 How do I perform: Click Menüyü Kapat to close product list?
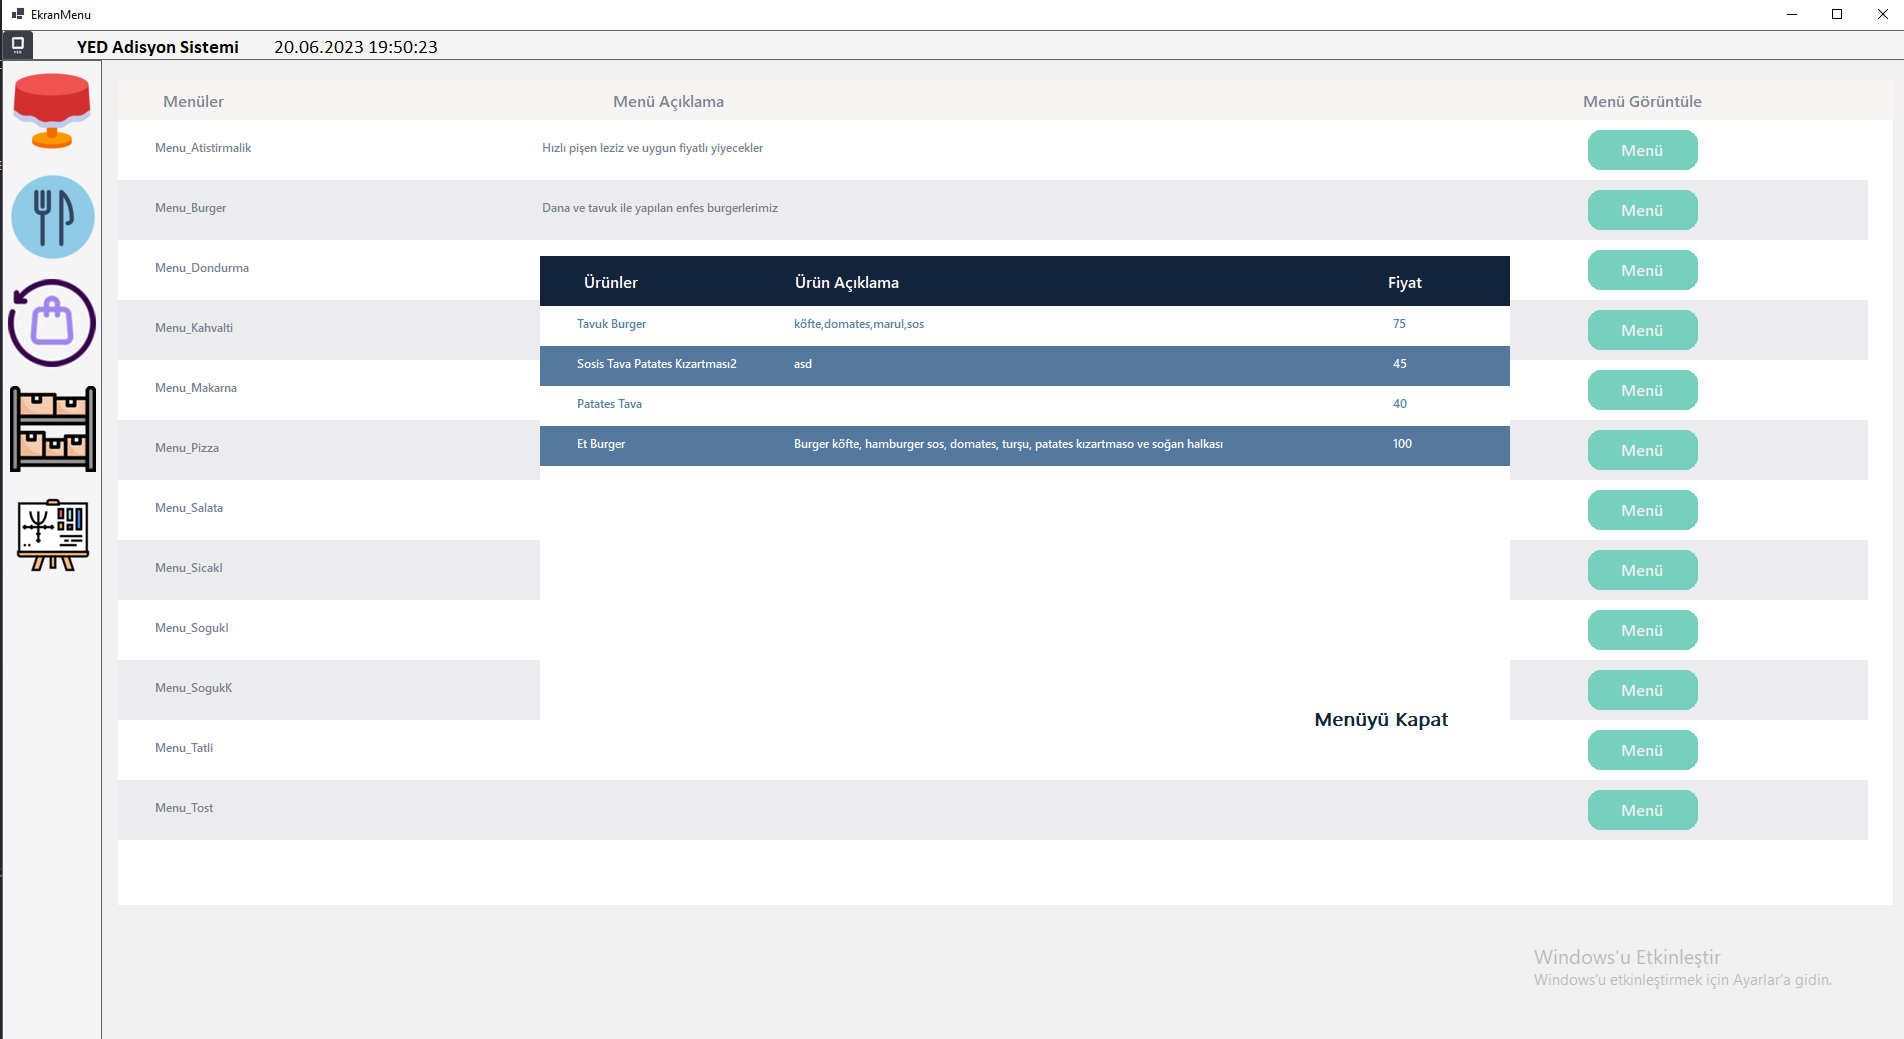click(x=1380, y=720)
